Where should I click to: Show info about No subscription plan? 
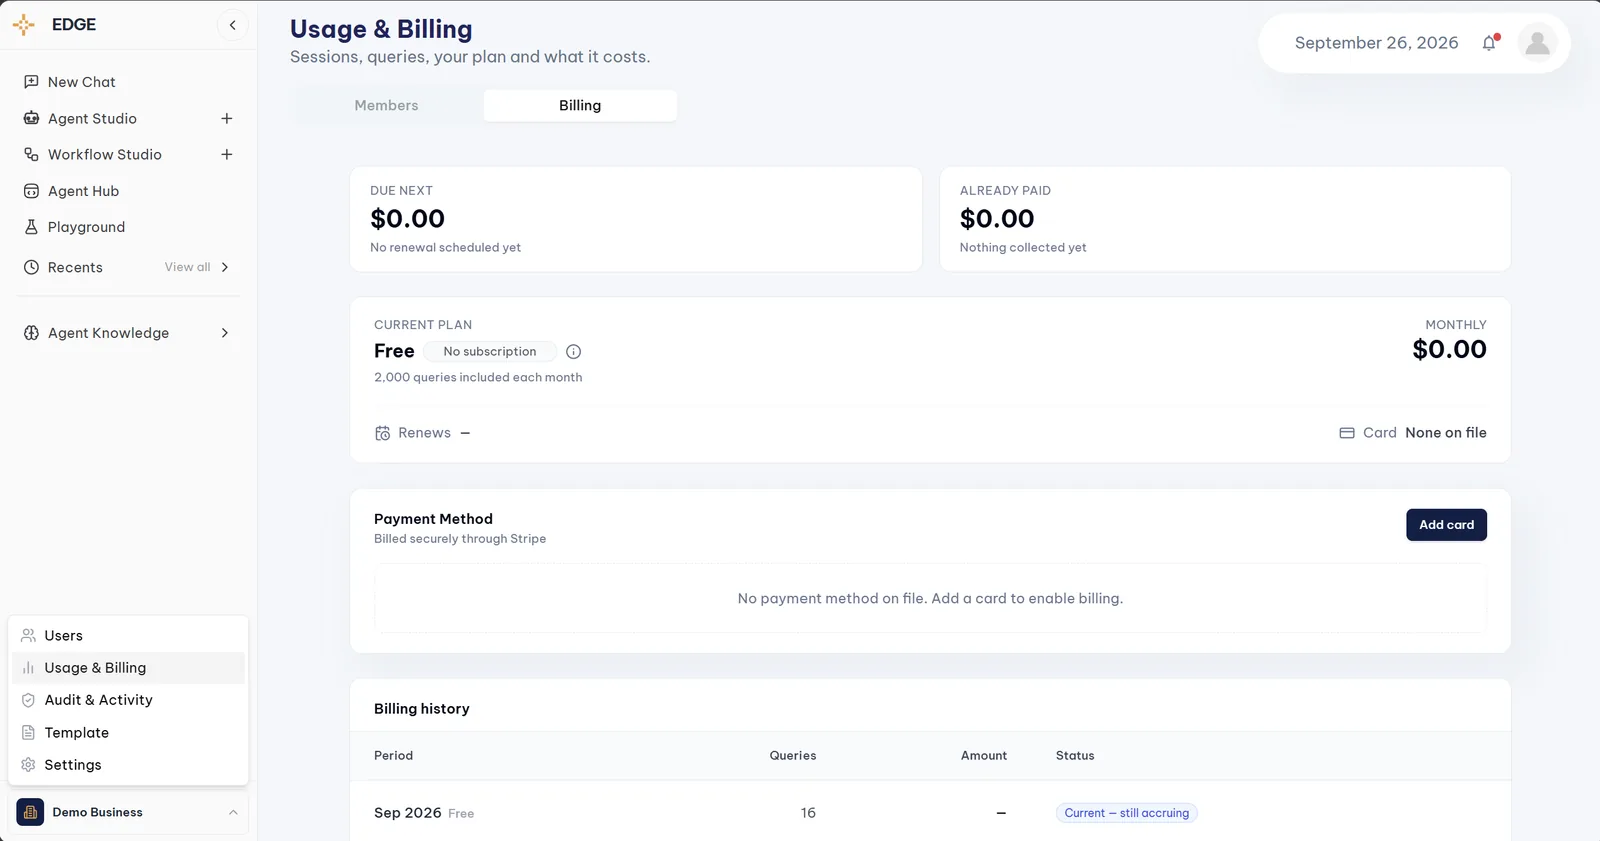pyautogui.click(x=573, y=352)
